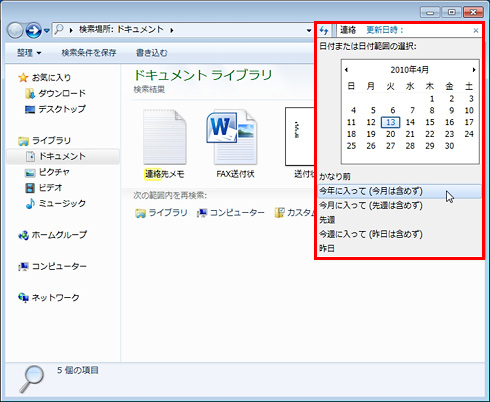The height and width of the screenshot is (402, 490).
Task: Click 5 個の項目 status text
Action: click(78, 370)
